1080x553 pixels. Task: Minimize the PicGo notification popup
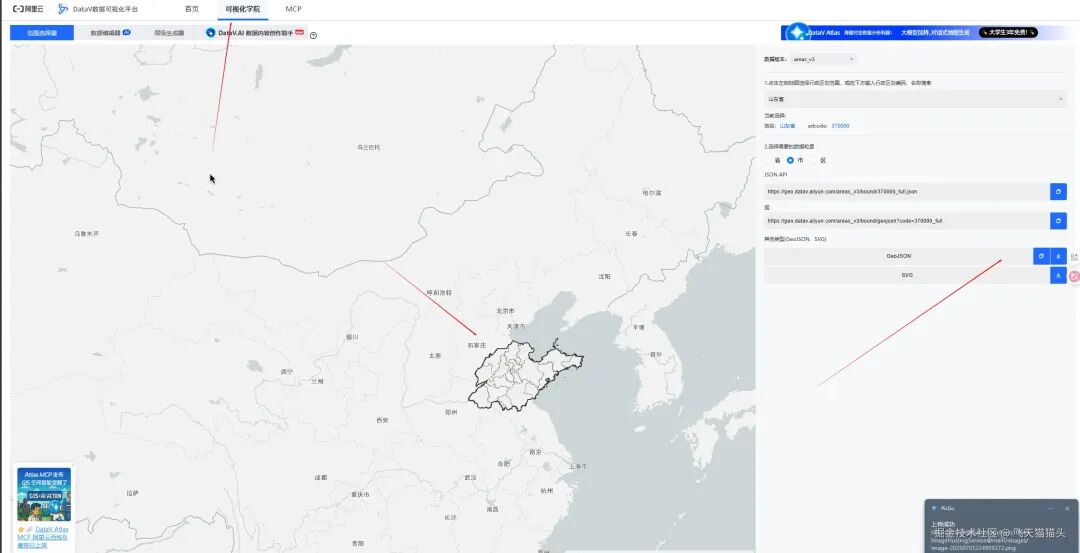coord(1051,509)
